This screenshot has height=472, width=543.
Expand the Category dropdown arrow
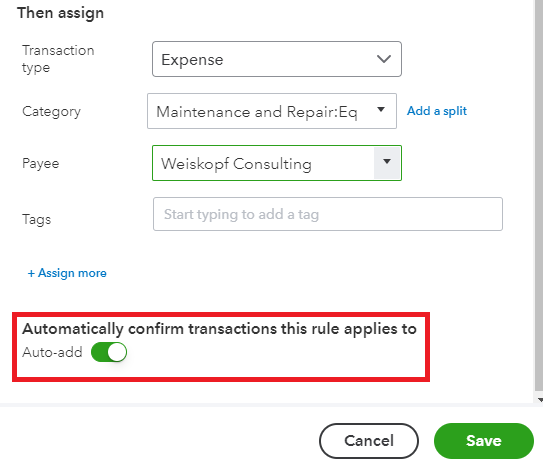381,110
